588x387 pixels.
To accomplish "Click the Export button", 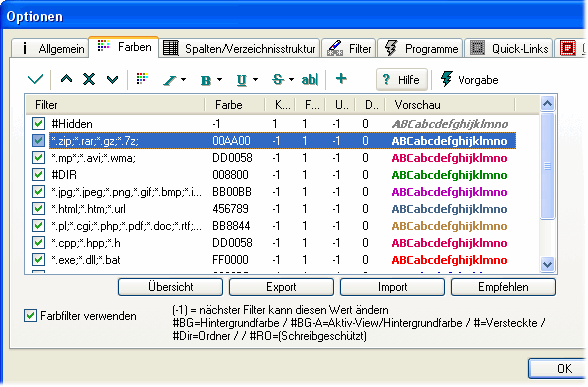I will (x=281, y=287).
